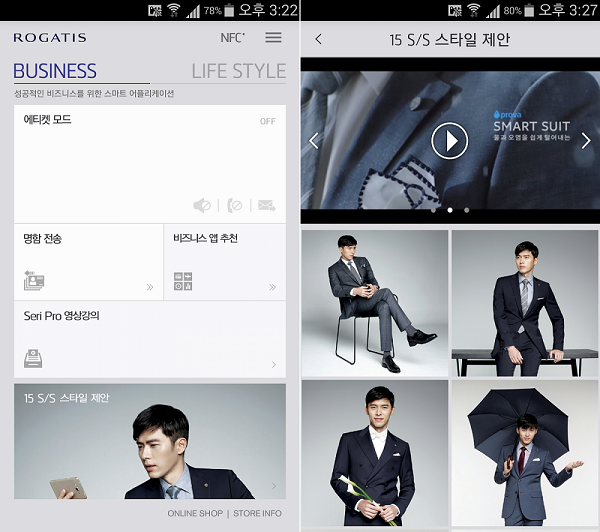Open the ONLINE SHOP link

pos(195,514)
